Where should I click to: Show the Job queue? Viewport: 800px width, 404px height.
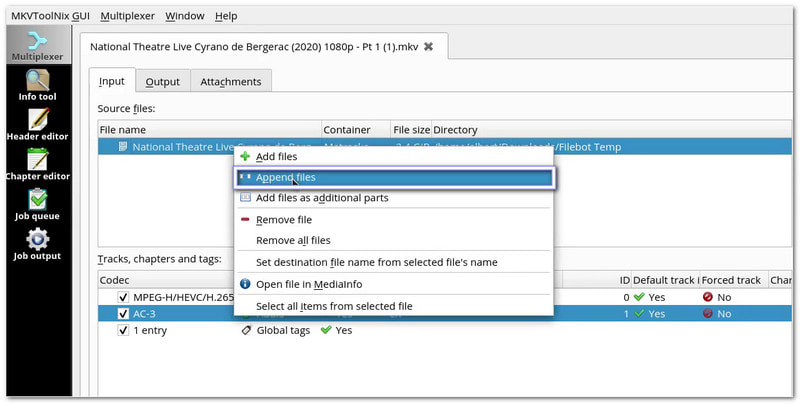pos(37,204)
